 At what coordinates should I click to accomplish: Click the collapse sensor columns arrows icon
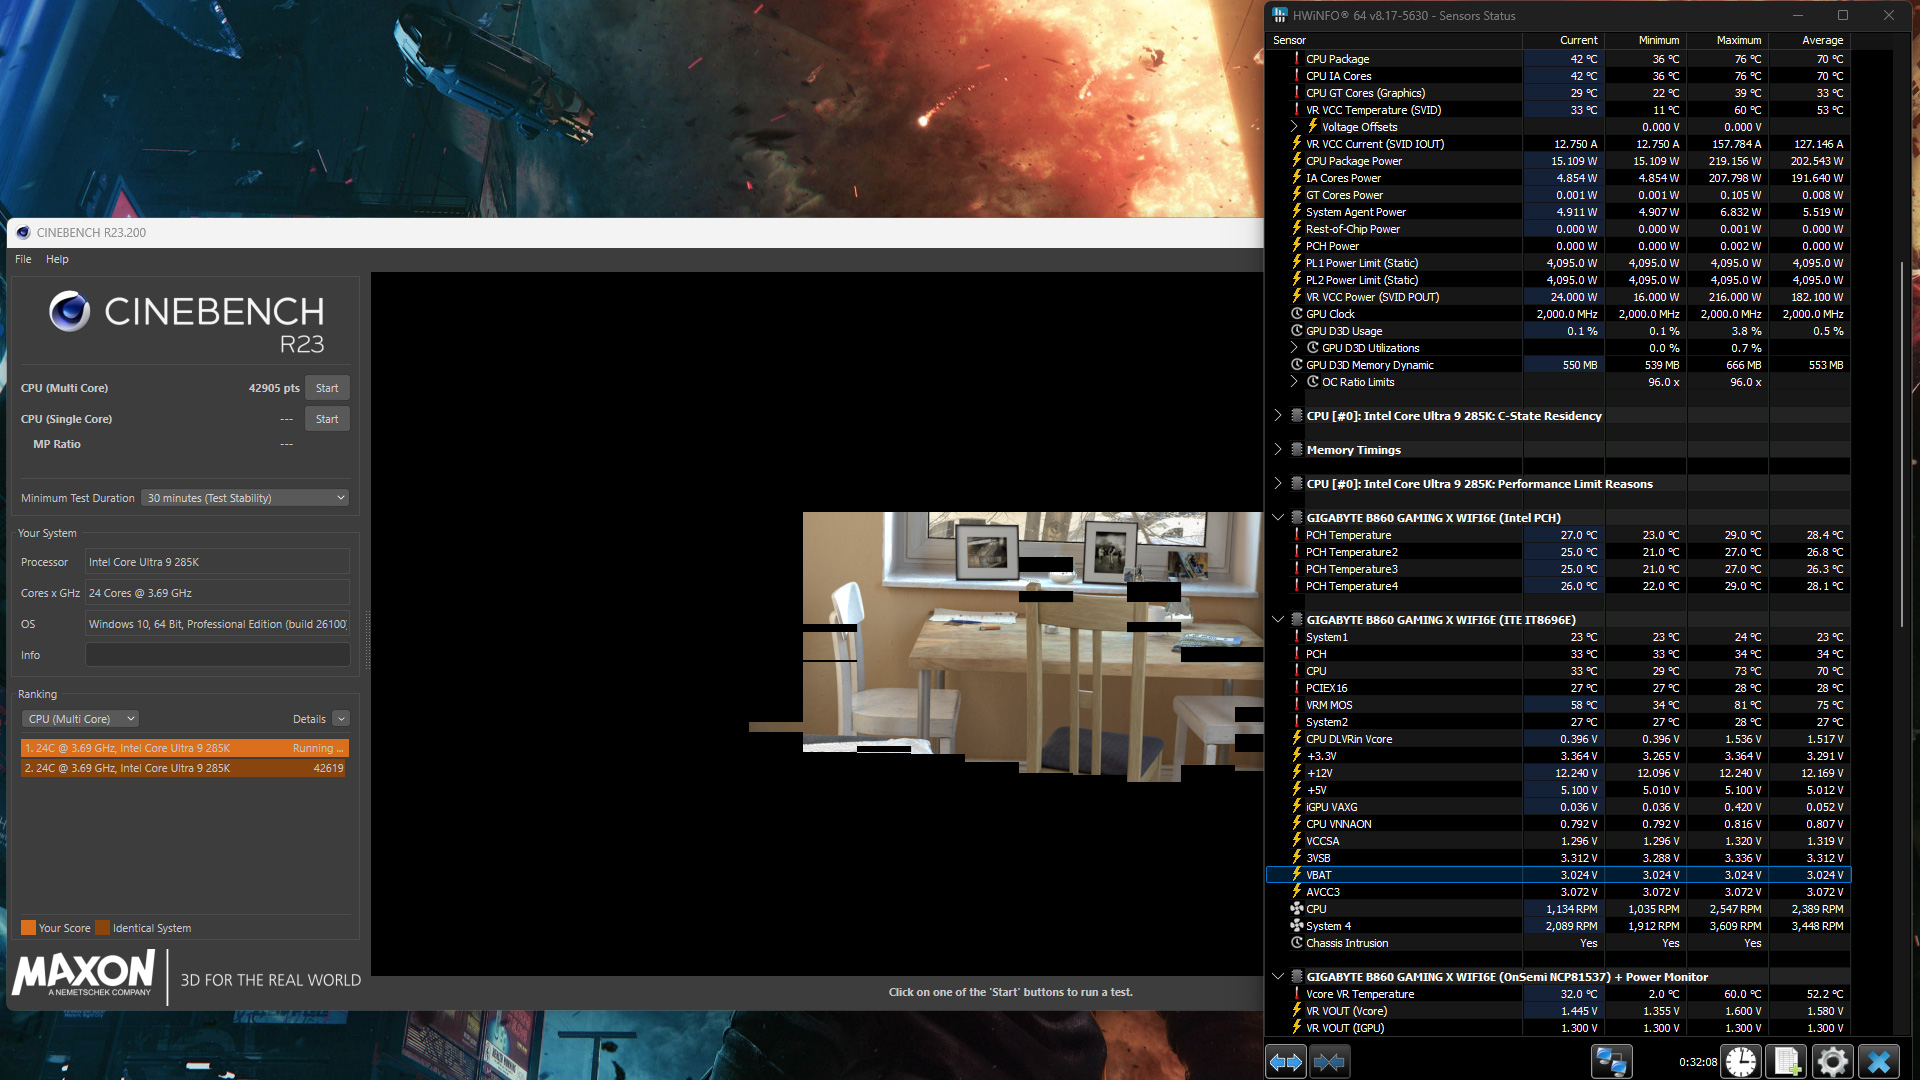(1329, 1061)
